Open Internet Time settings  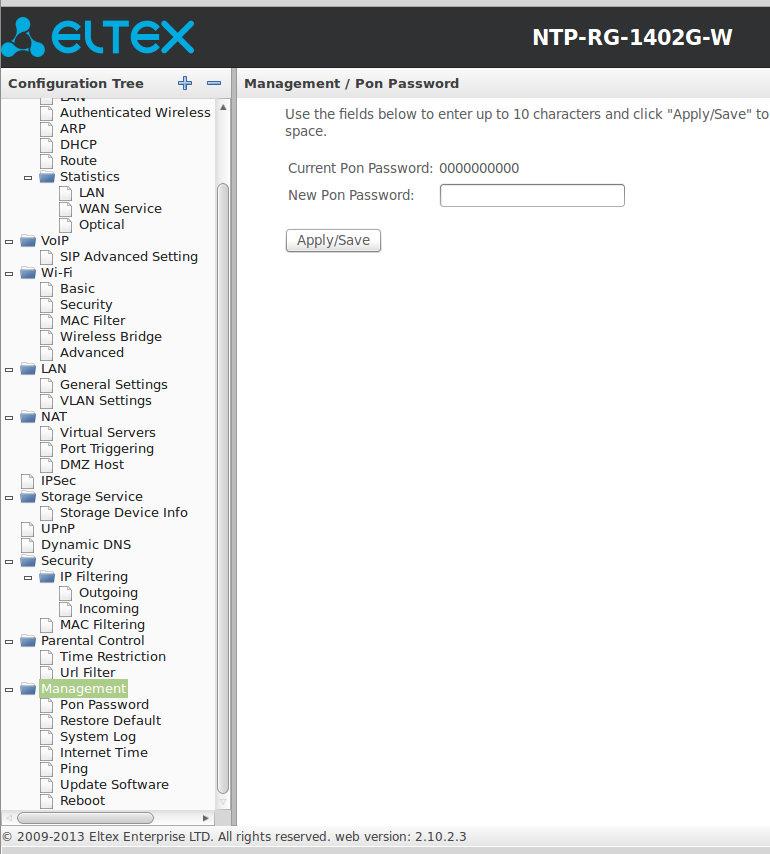coord(103,753)
